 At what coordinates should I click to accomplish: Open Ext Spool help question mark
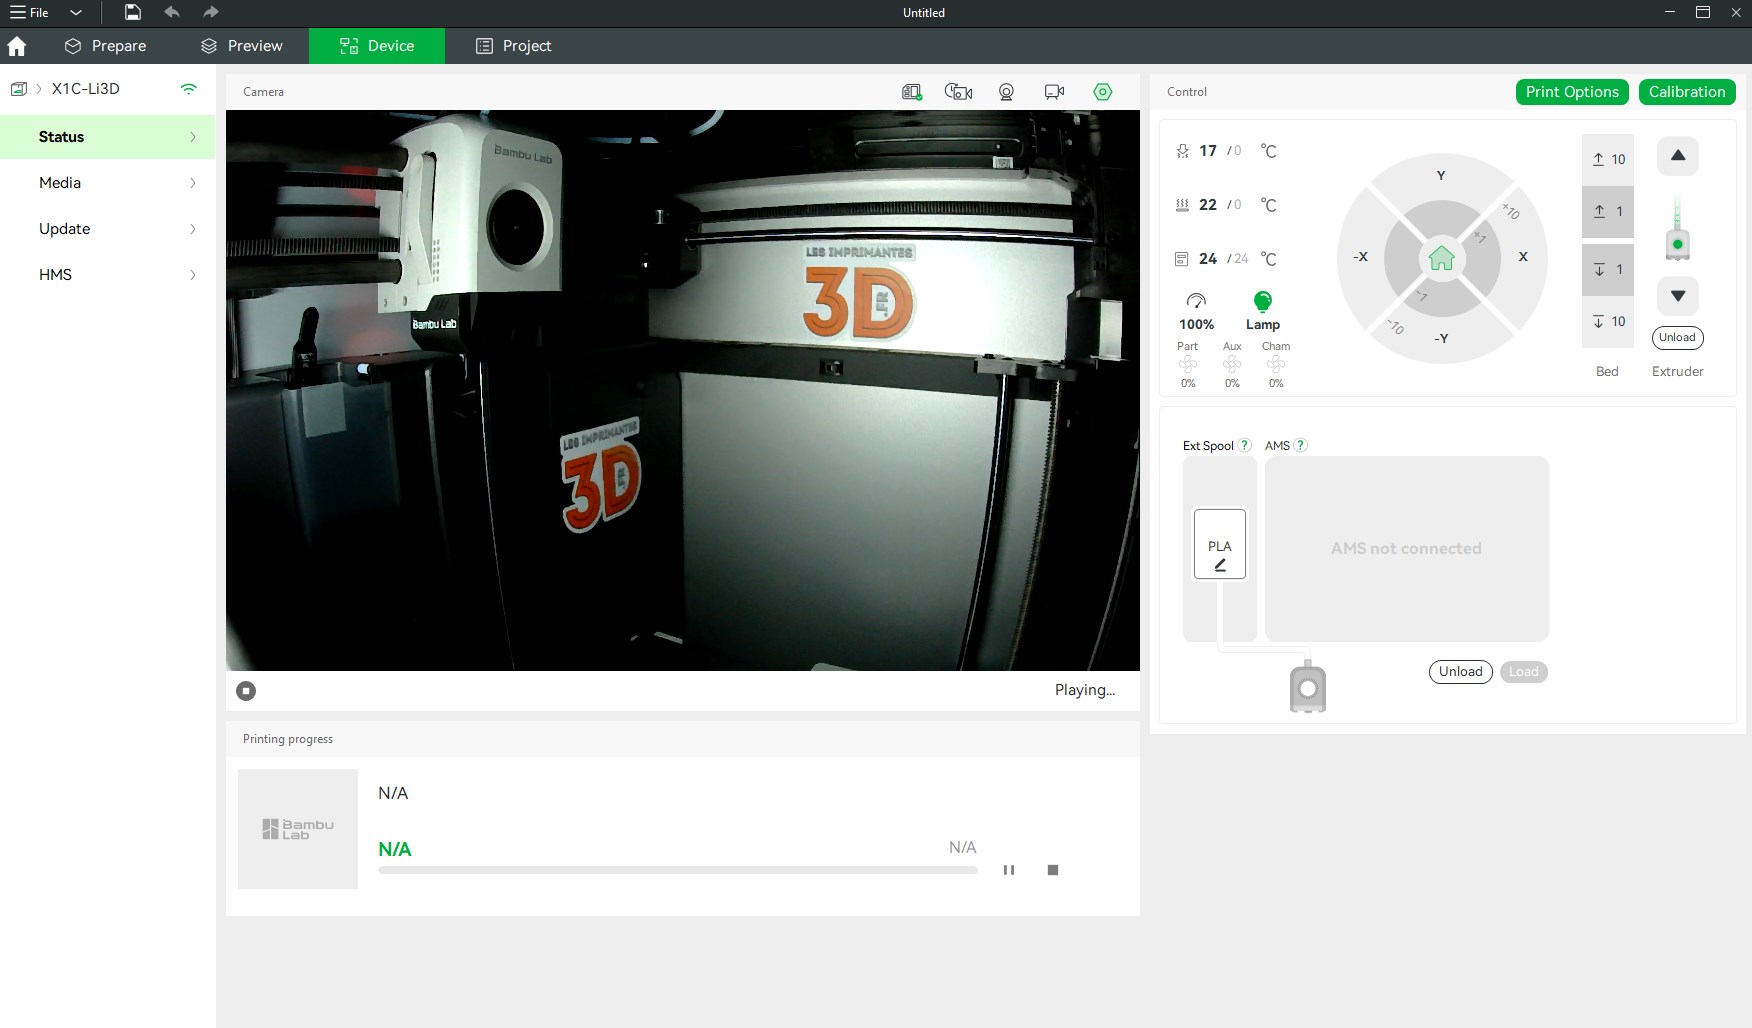(x=1245, y=446)
